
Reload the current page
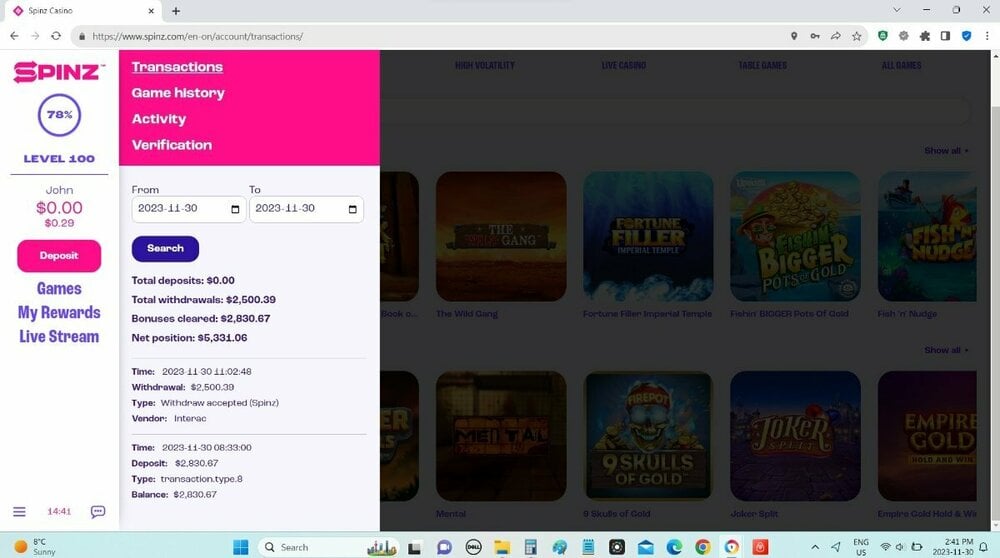56,36
